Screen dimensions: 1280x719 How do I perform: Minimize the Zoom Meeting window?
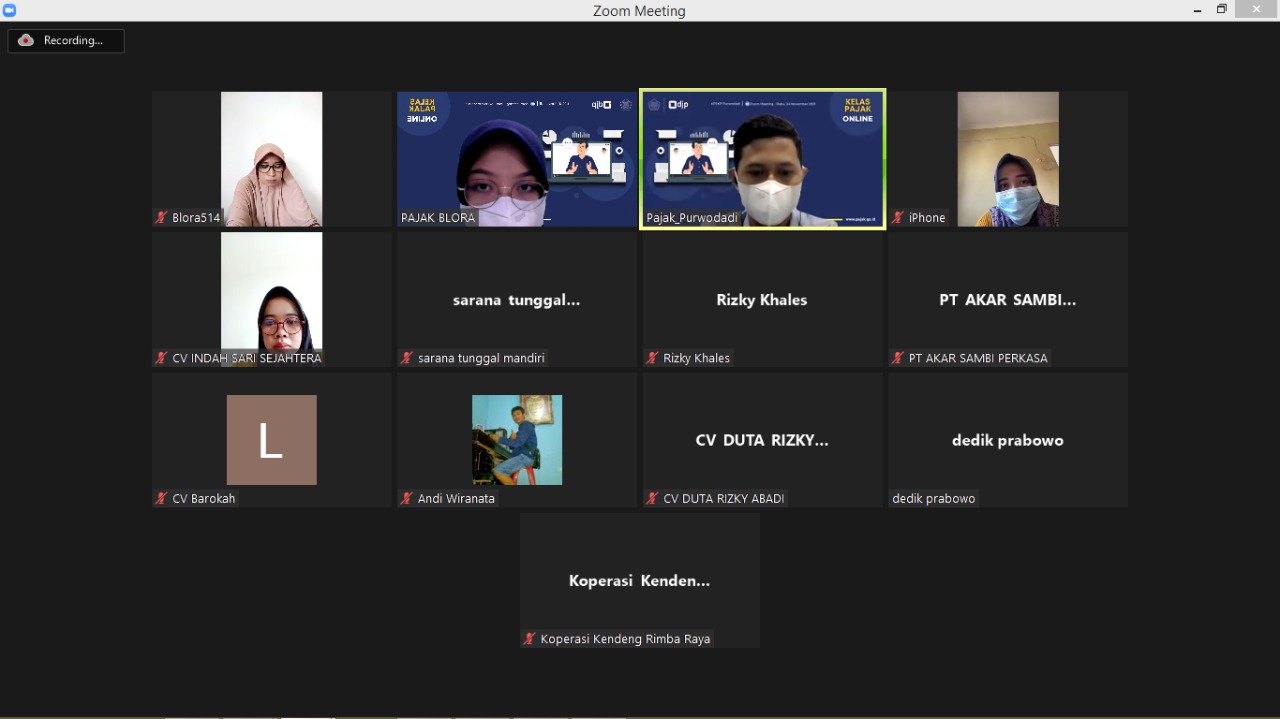[1197, 10]
